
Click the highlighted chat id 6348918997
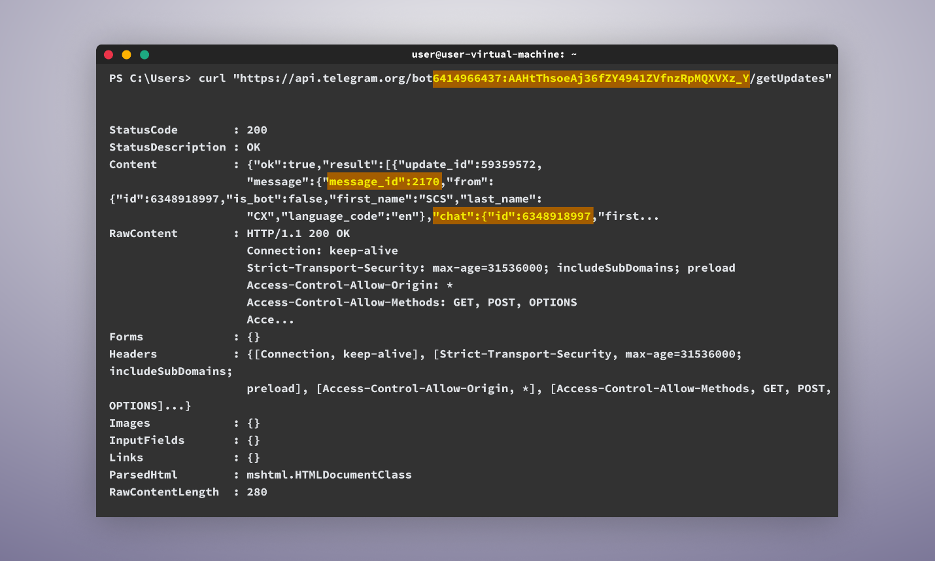click(513, 216)
